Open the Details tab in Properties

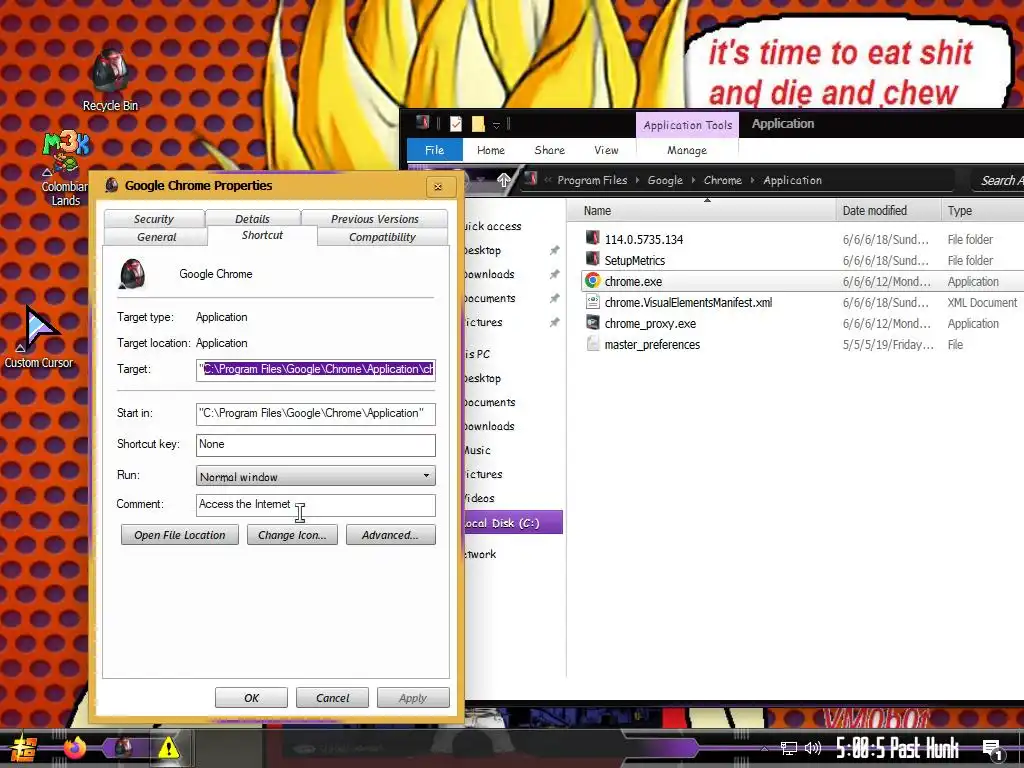pos(252,219)
